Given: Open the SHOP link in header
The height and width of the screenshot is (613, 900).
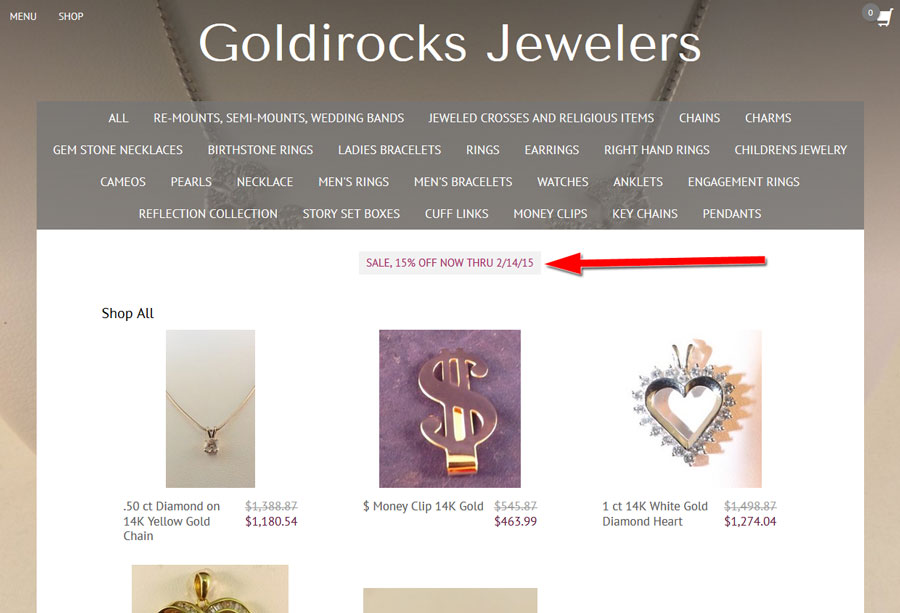Looking at the screenshot, I should pos(71,17).
